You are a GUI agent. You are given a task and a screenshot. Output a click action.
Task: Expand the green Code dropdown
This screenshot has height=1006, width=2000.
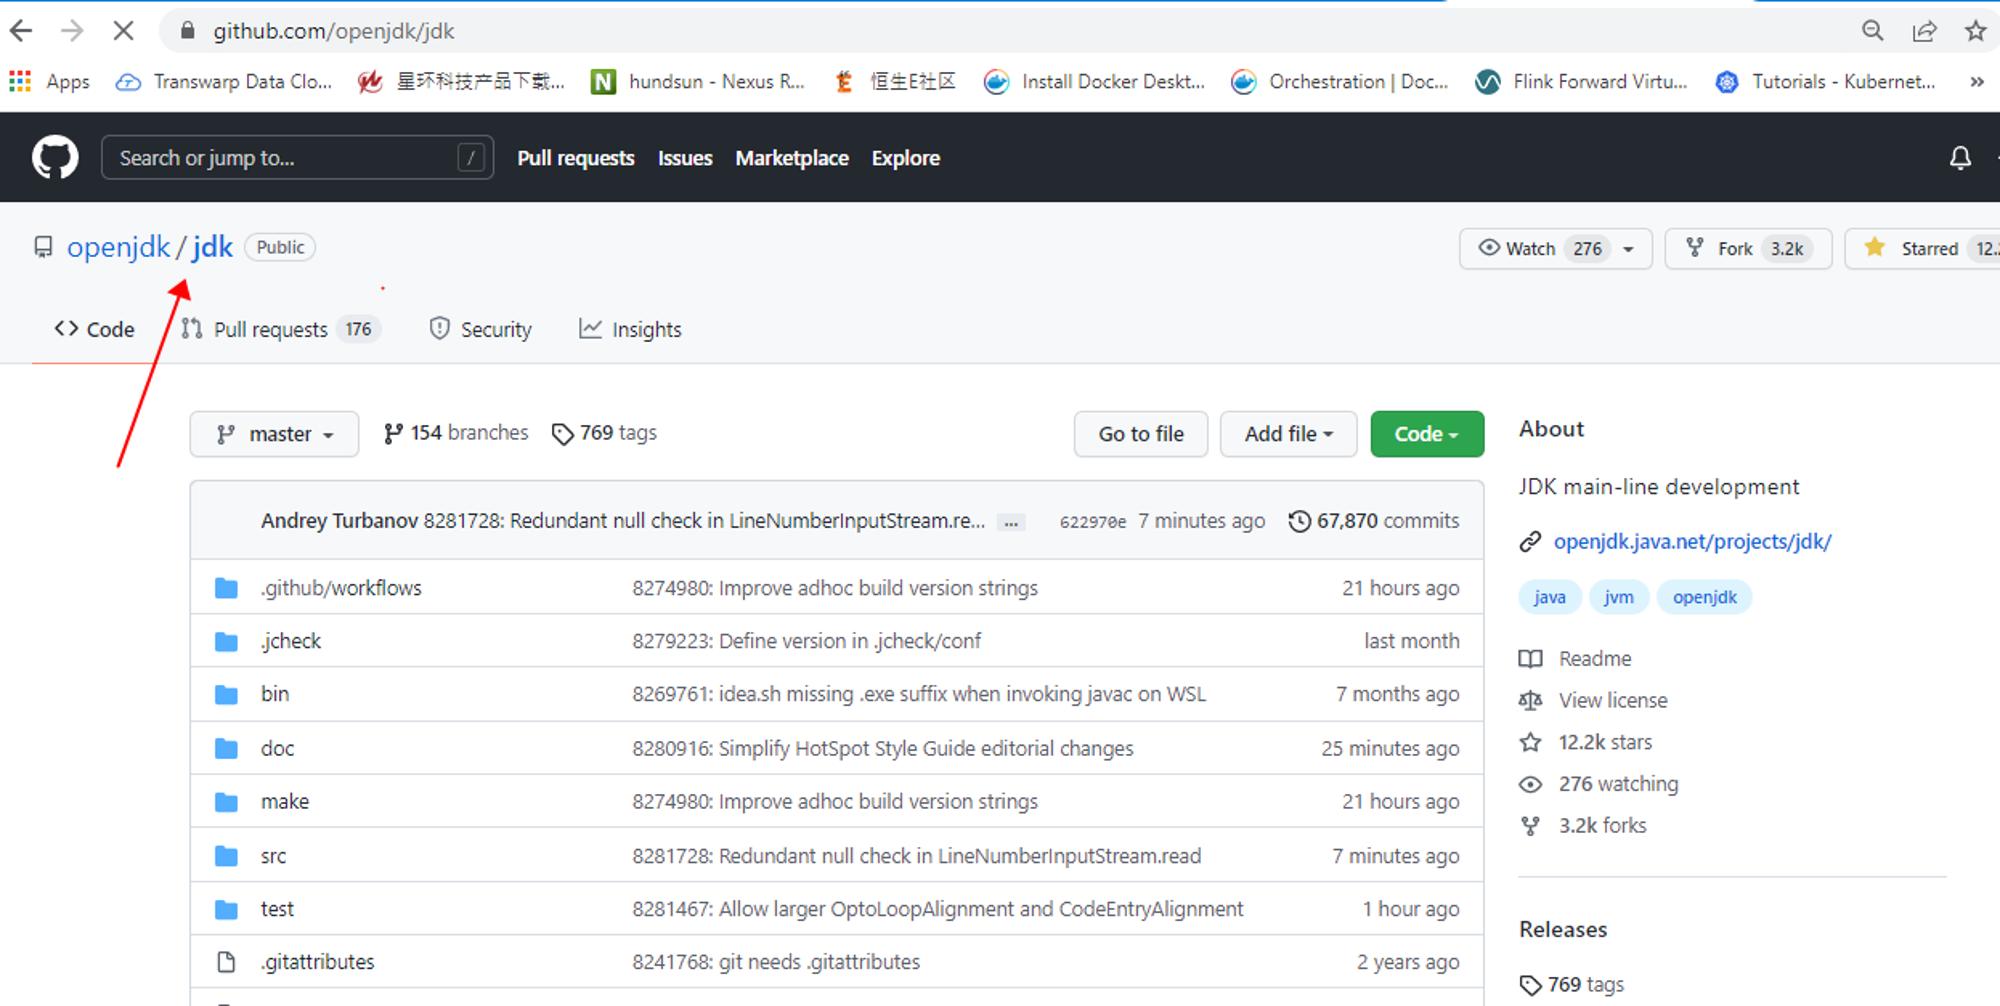pos(1426,434)
